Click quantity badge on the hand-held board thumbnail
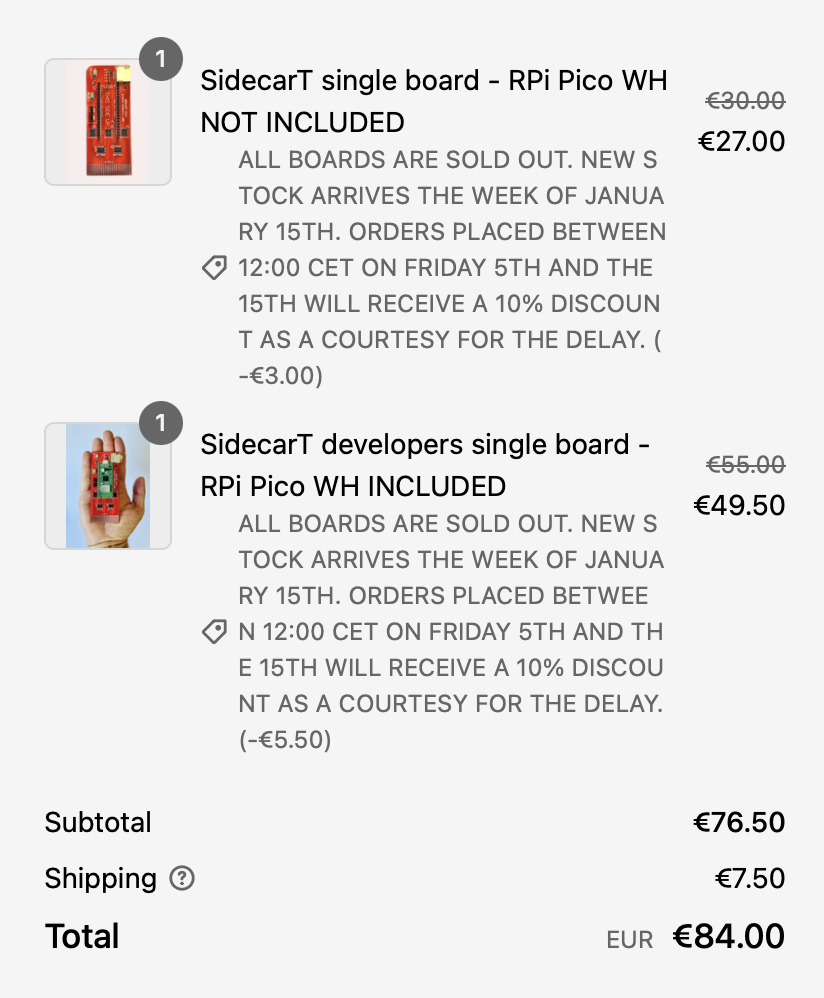This screenshot has width=824, height=998. click(x=161, y=424)
